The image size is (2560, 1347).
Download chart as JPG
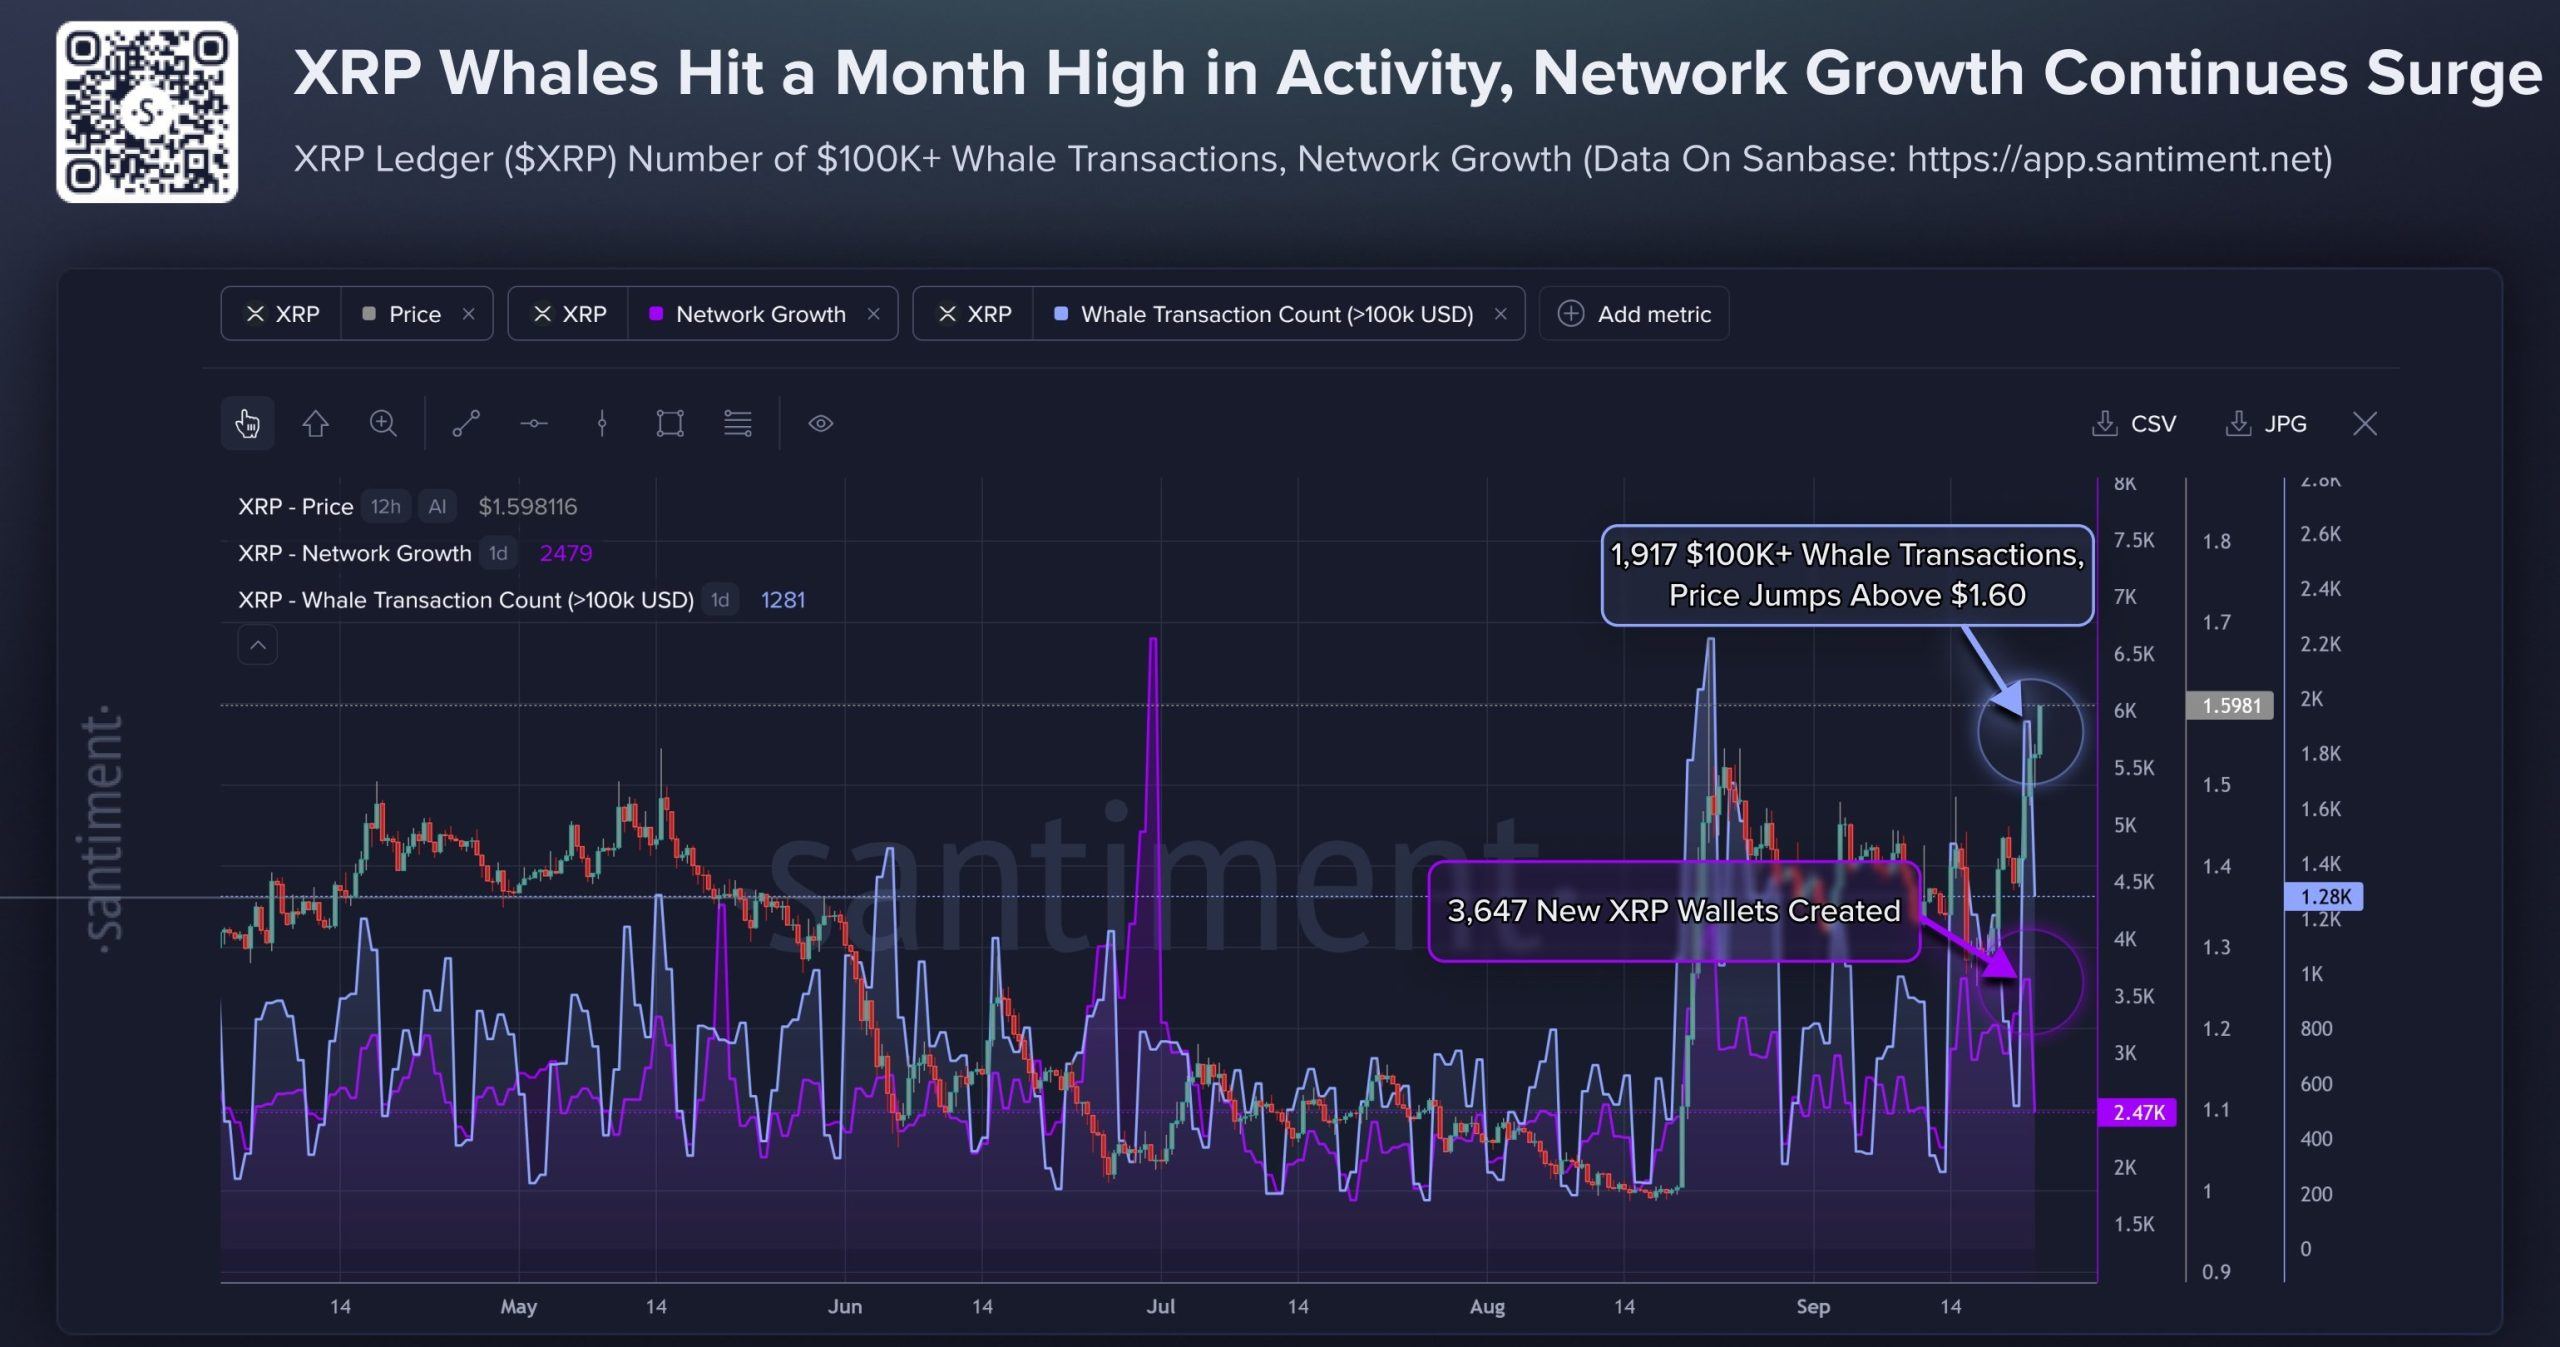point(2266,424)
